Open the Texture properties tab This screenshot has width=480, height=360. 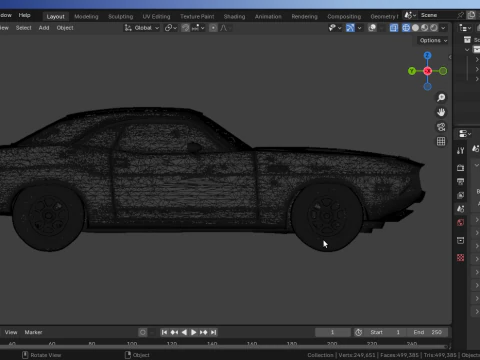click(461, 258)
